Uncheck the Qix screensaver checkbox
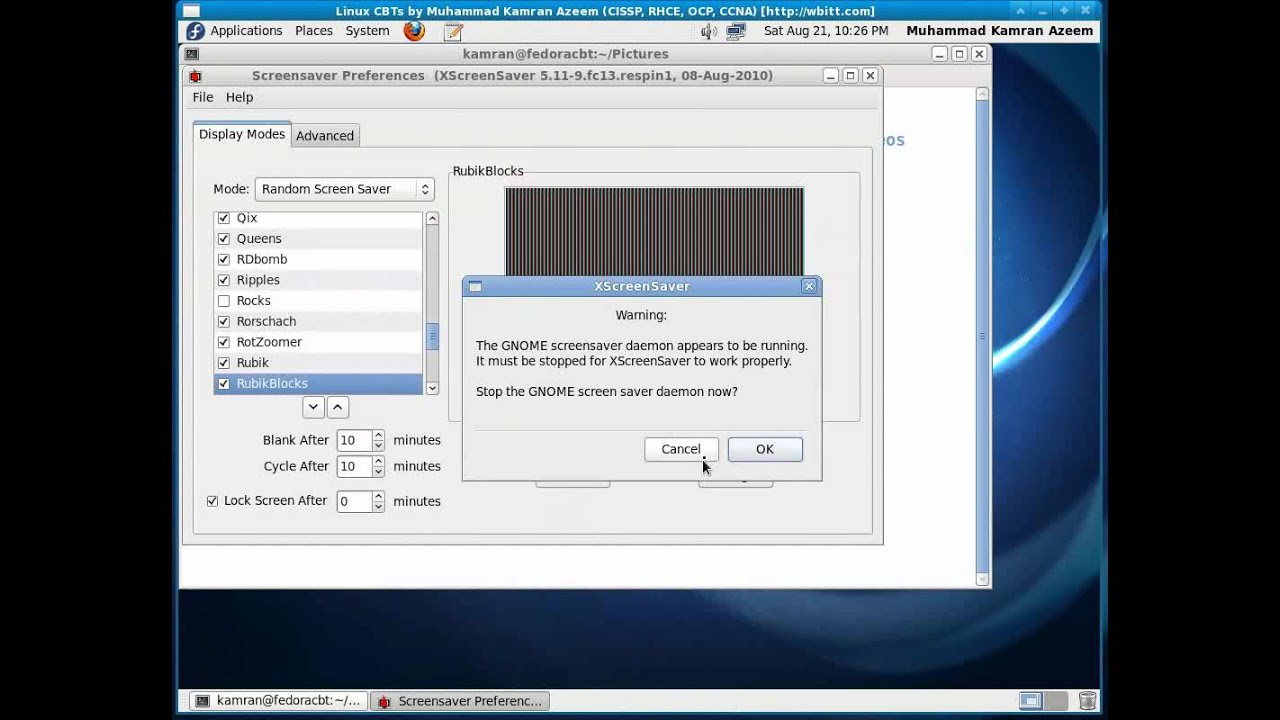 click(x=224, y=218)
